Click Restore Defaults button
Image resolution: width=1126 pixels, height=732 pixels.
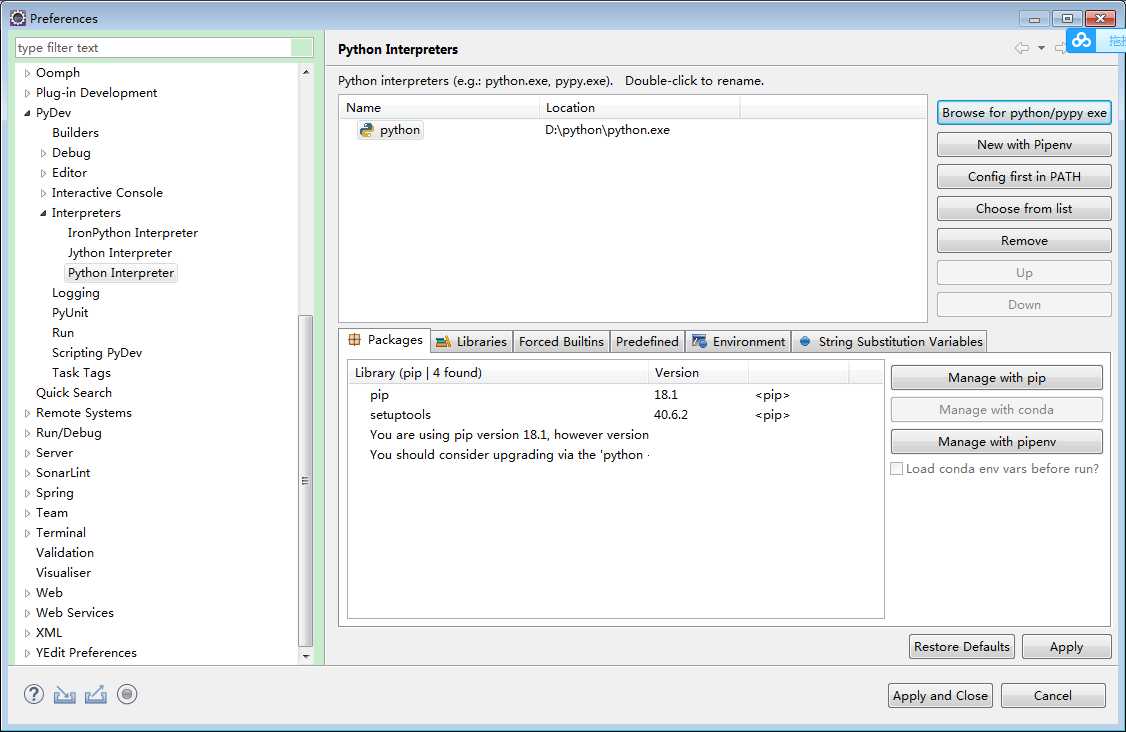(x=962, y=647)
